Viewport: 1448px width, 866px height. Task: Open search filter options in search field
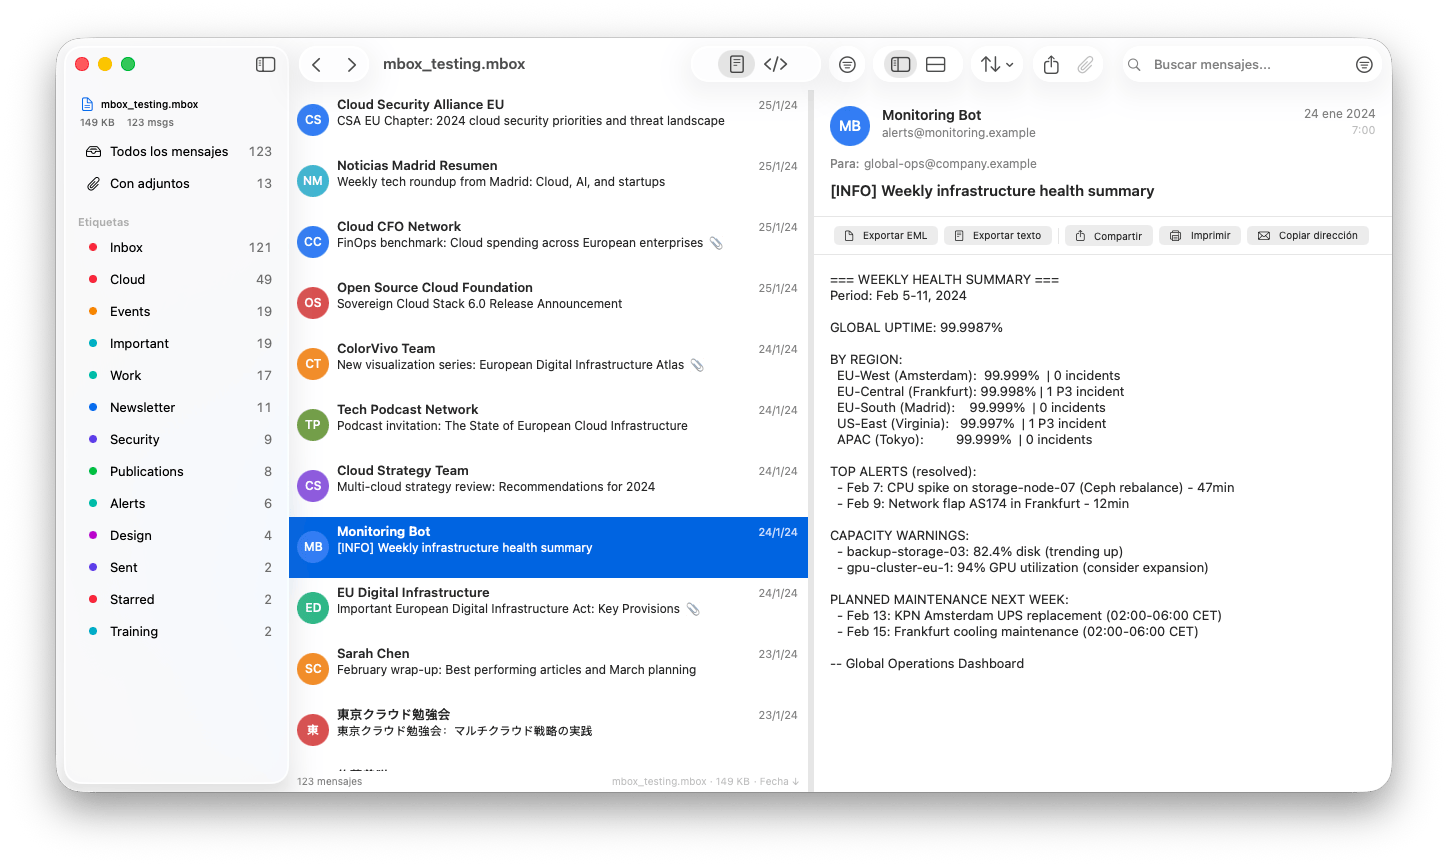pos(1364,64)
